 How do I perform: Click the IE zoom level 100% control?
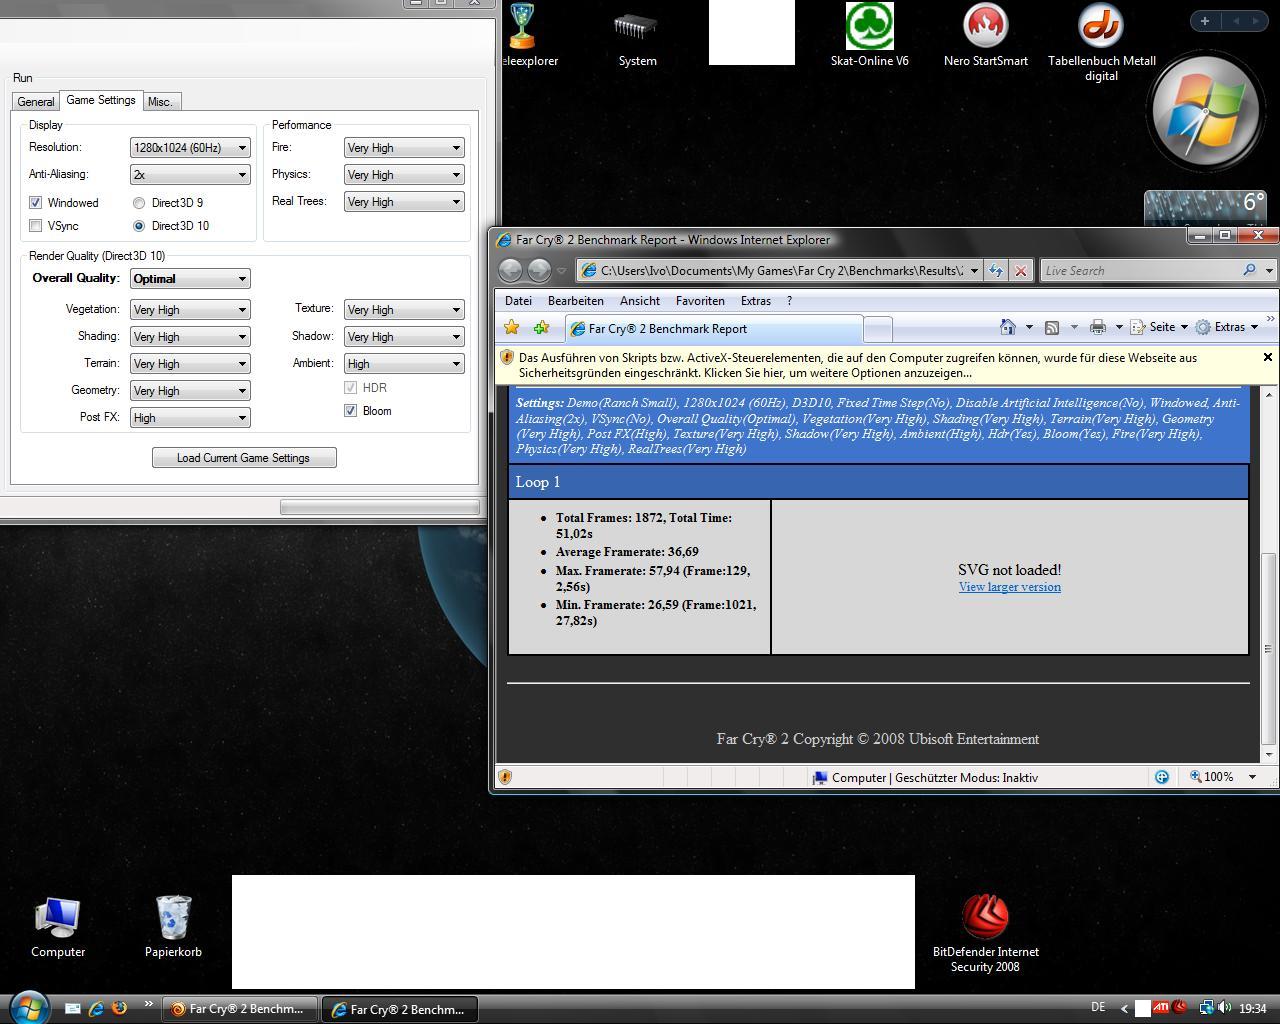(x=1222, y=777)
